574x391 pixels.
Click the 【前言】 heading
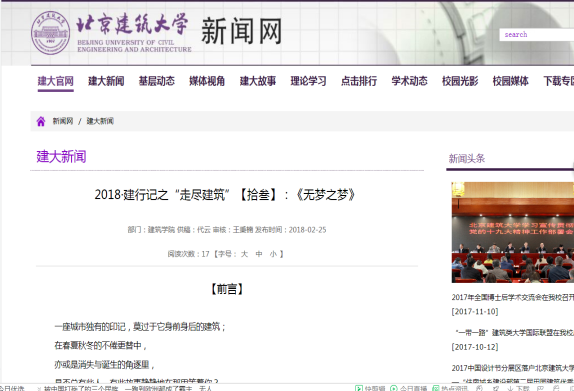[227, 289]
